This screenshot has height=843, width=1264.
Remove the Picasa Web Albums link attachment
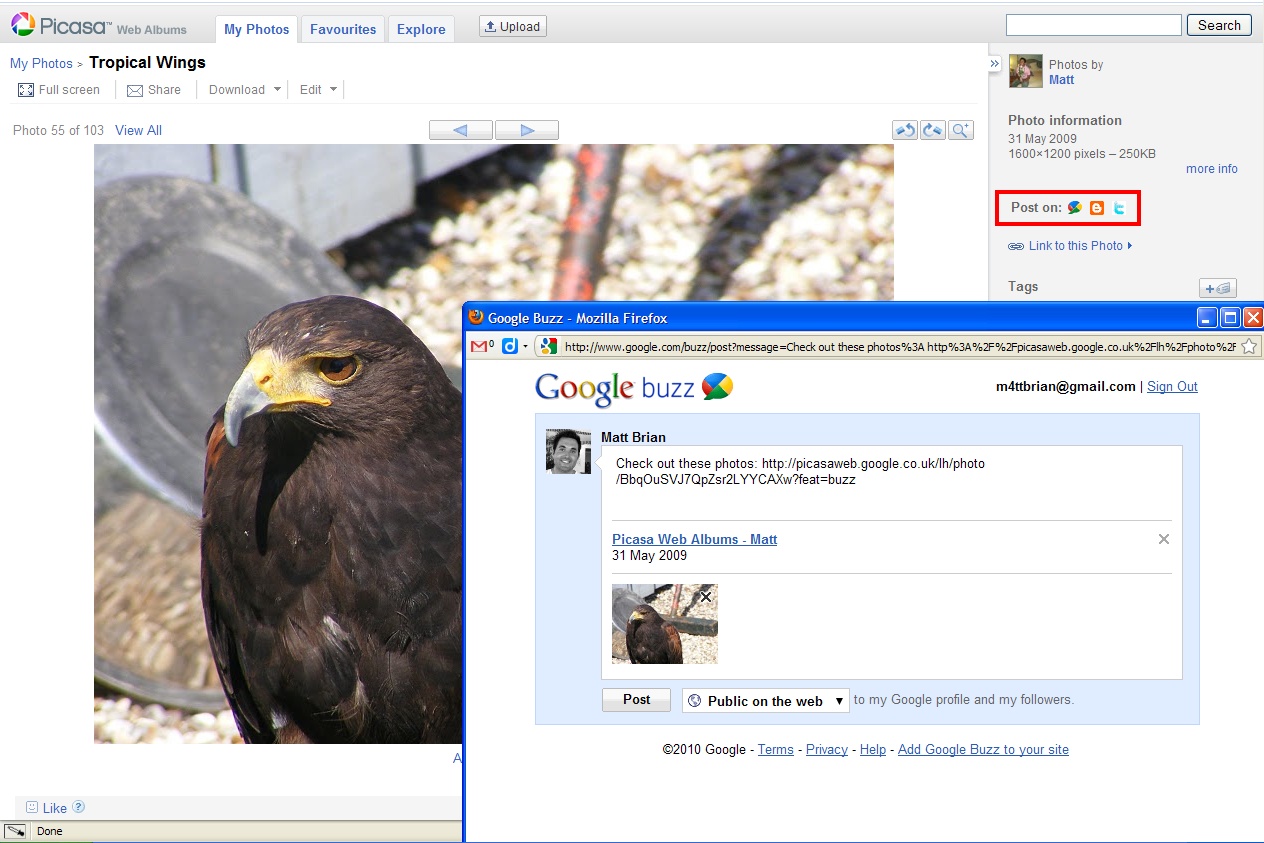pos(1163,539)
